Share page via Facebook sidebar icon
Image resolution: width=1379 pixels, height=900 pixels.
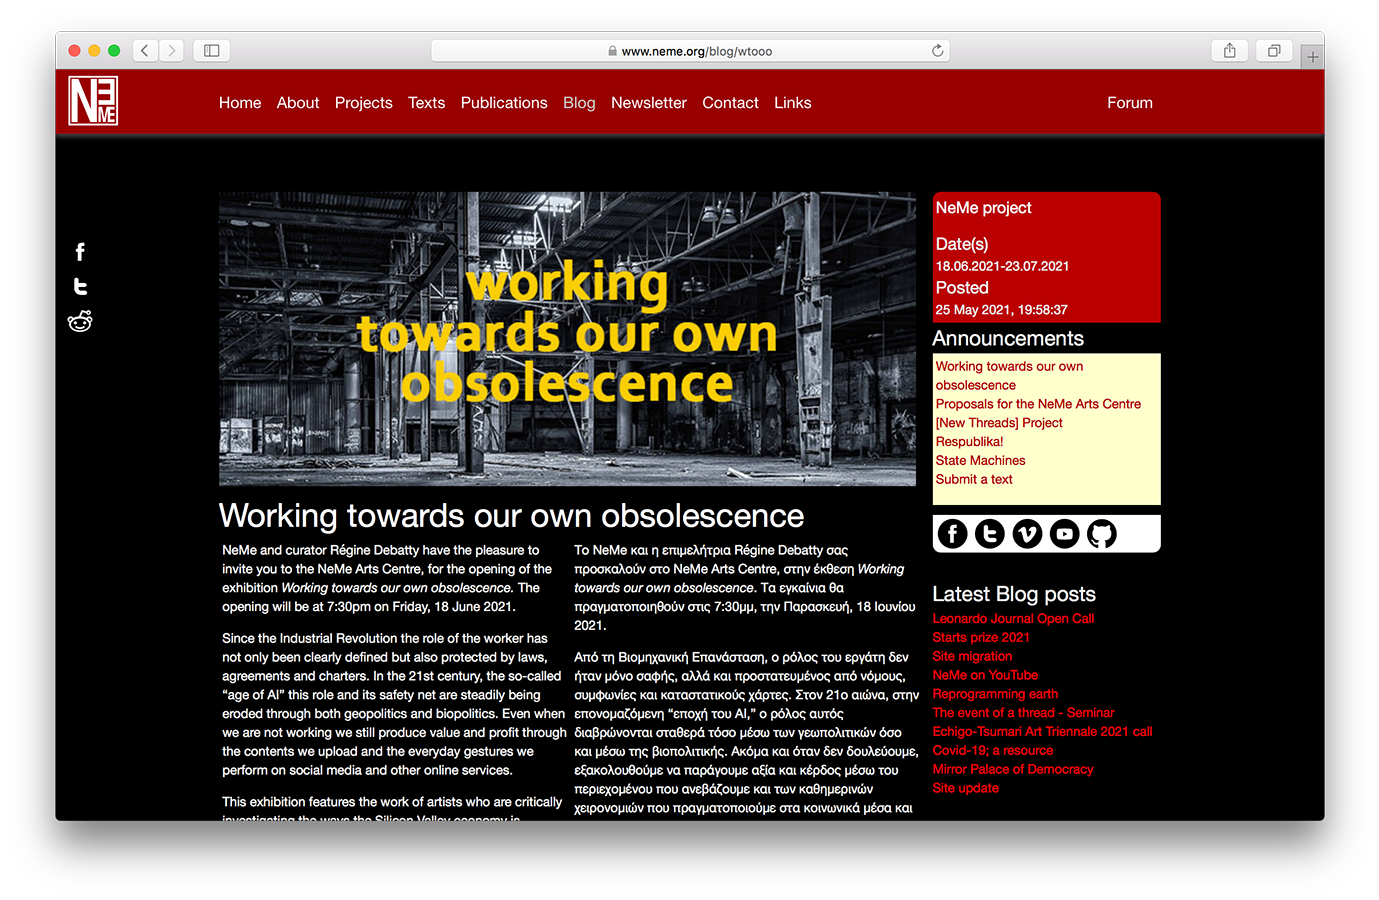pos(80,252)
